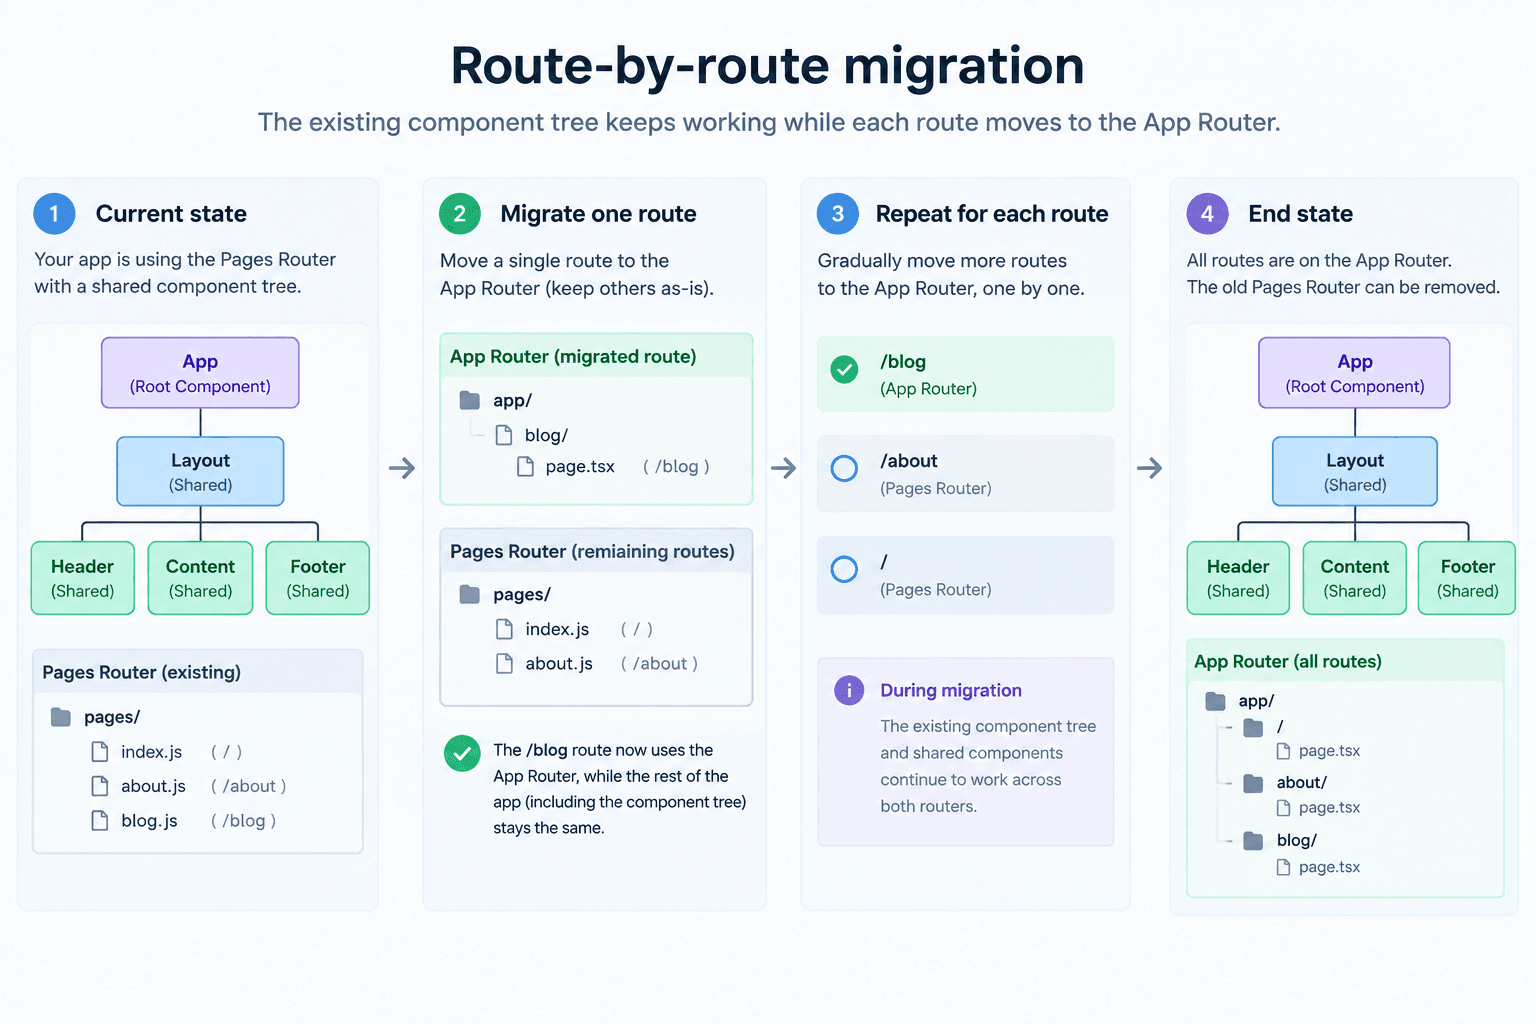Click the pages/ folder icon under Pages Router (existing)
Viewport: 1536px width, 1024px height.
(x=61, y=717)
